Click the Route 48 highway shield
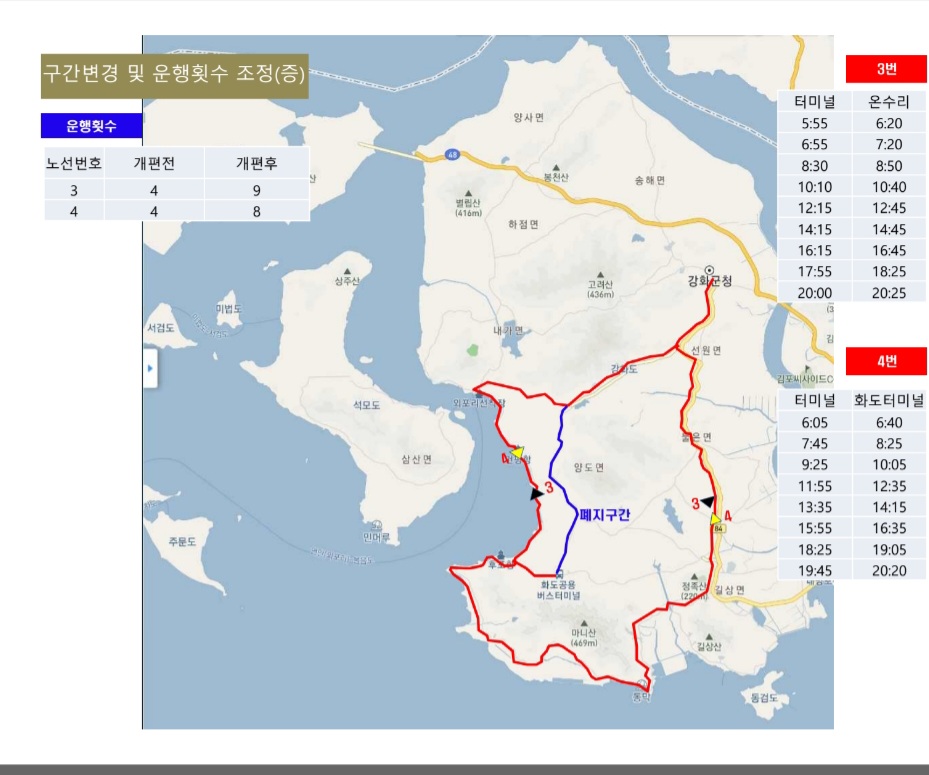 pos(452,155)
